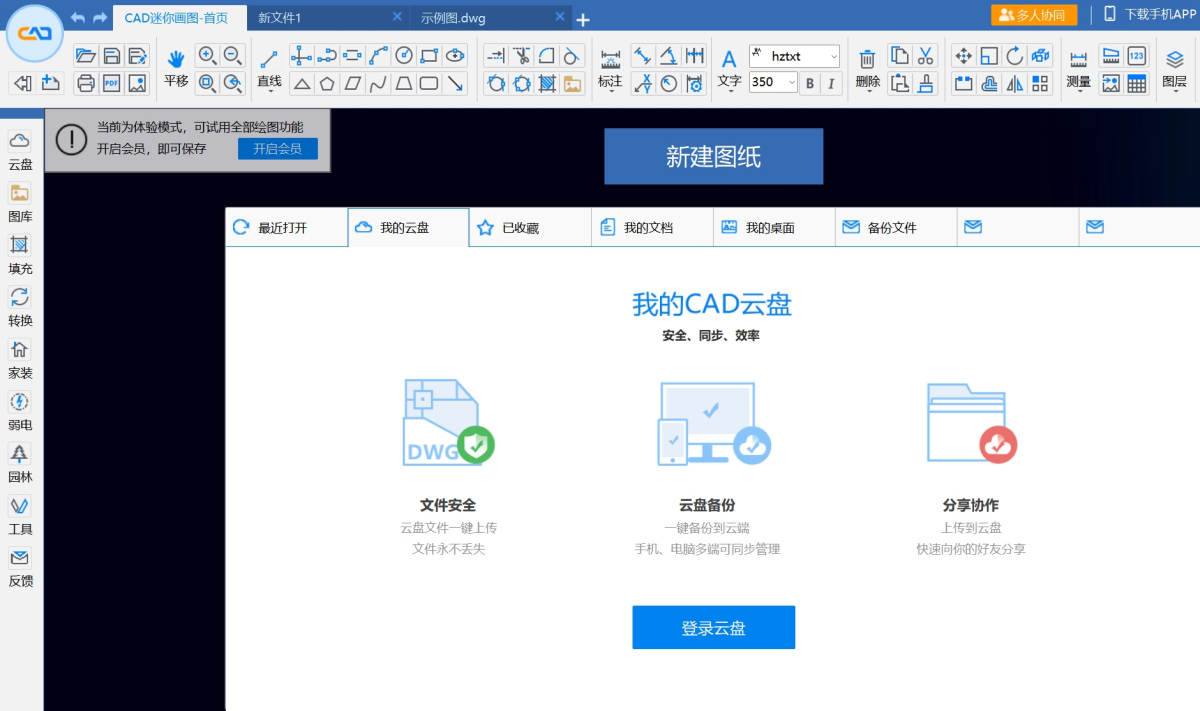Screen dimensions: 1200x711
Task: Close the 示例图.dwg tab
Action: [562, 17]
